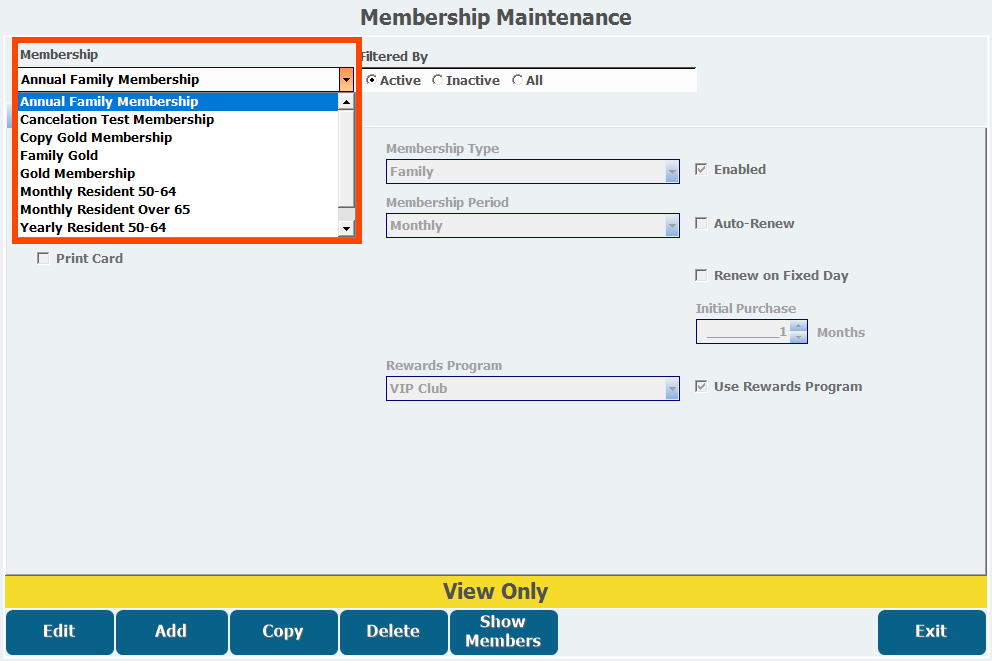
Task: Select the All filter radio button
Action: coord(518,80)
